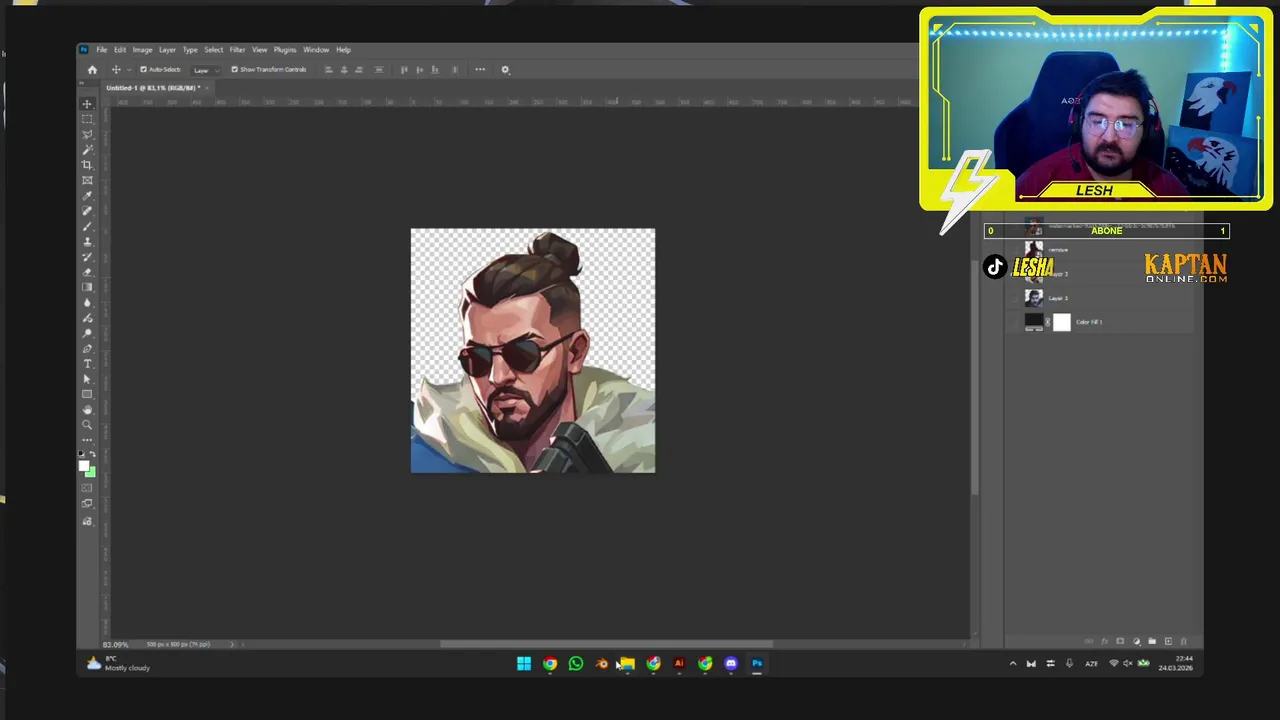Select the Path Selection arrow tool
The width and height of the screenshot is (1280, 720).
pos(87,379)
